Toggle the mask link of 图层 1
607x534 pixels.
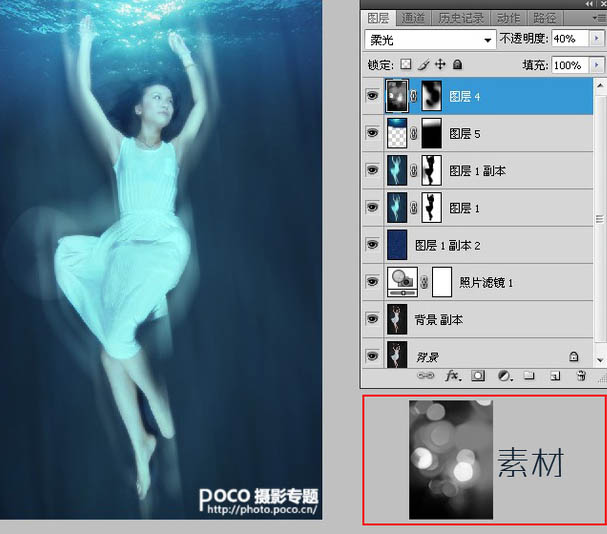(x=413, y=208)
